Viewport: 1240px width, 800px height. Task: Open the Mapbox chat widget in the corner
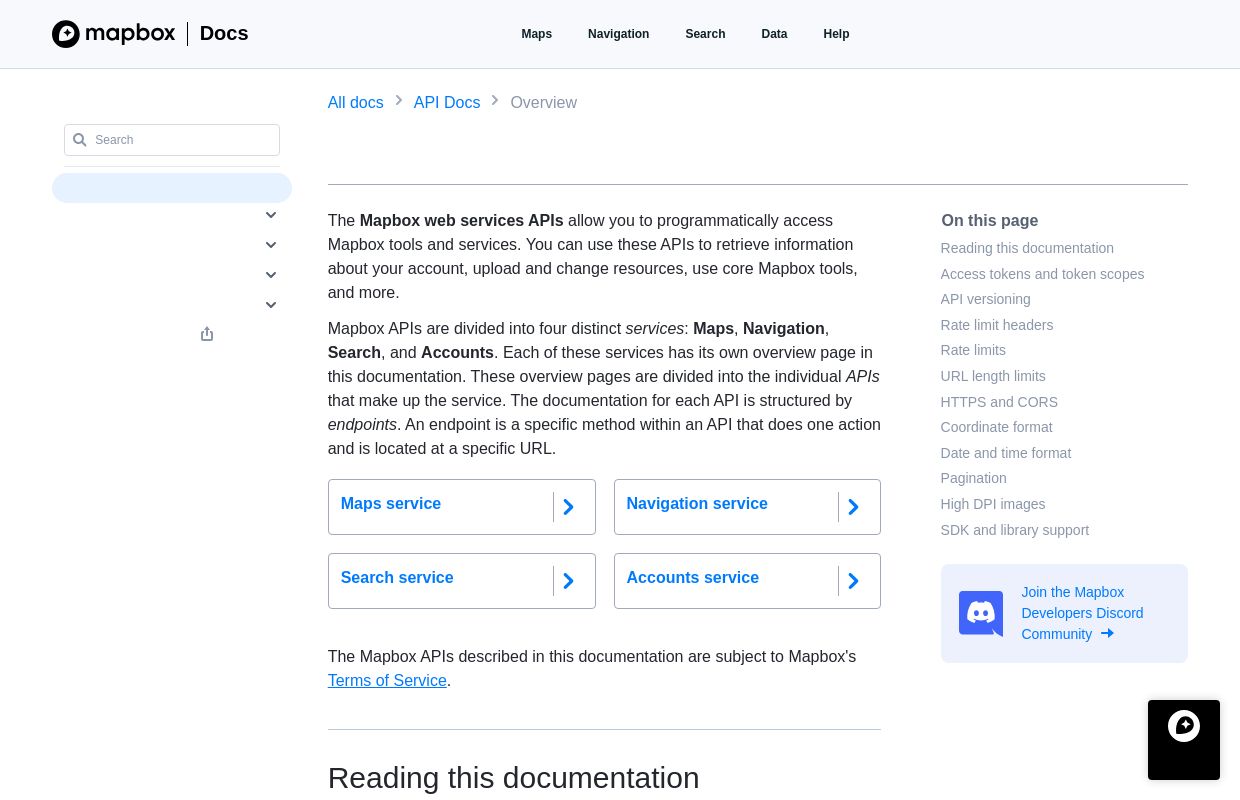pyautogui.click(x=1184, y=740)
